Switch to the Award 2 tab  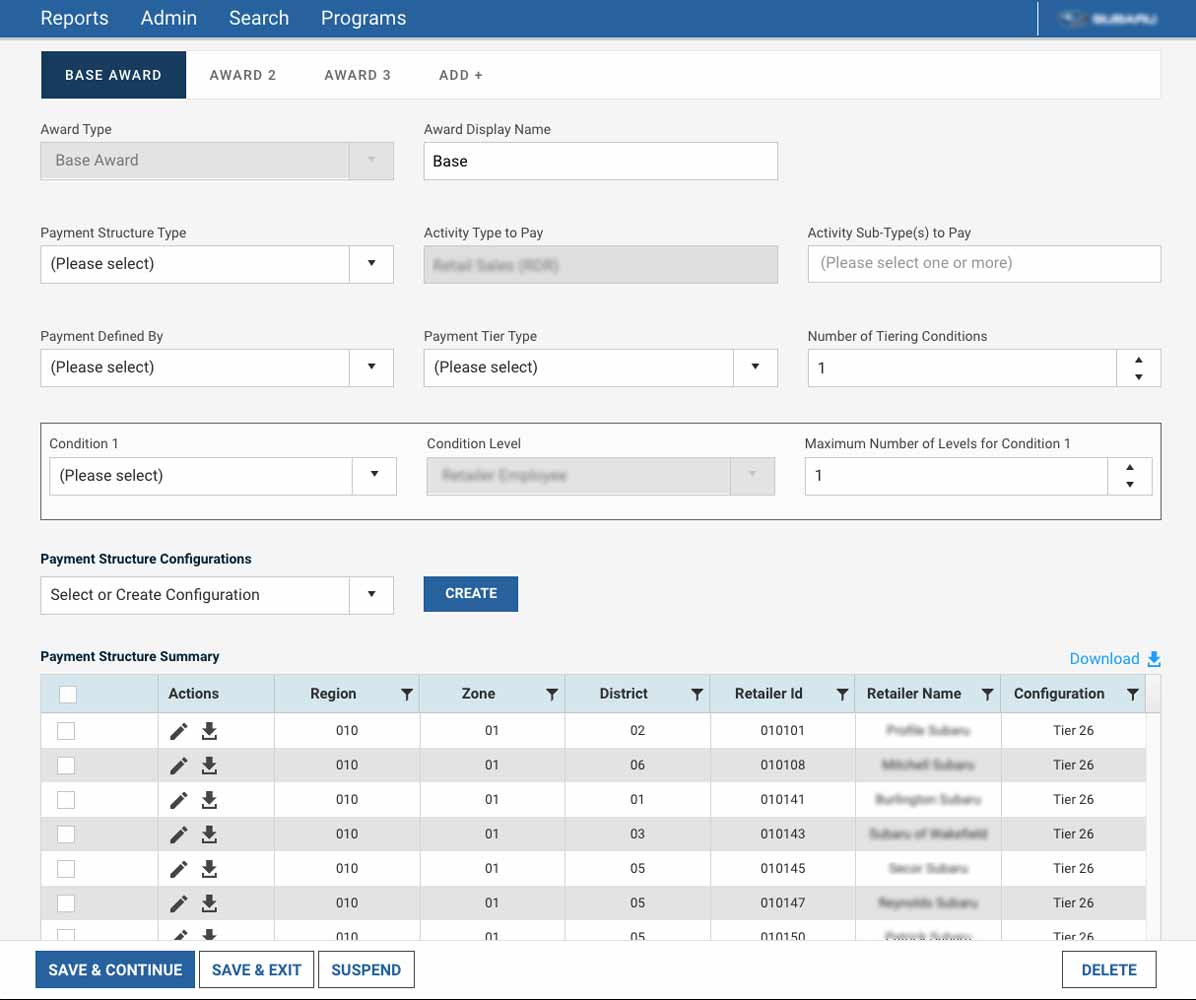pos(243,75)
